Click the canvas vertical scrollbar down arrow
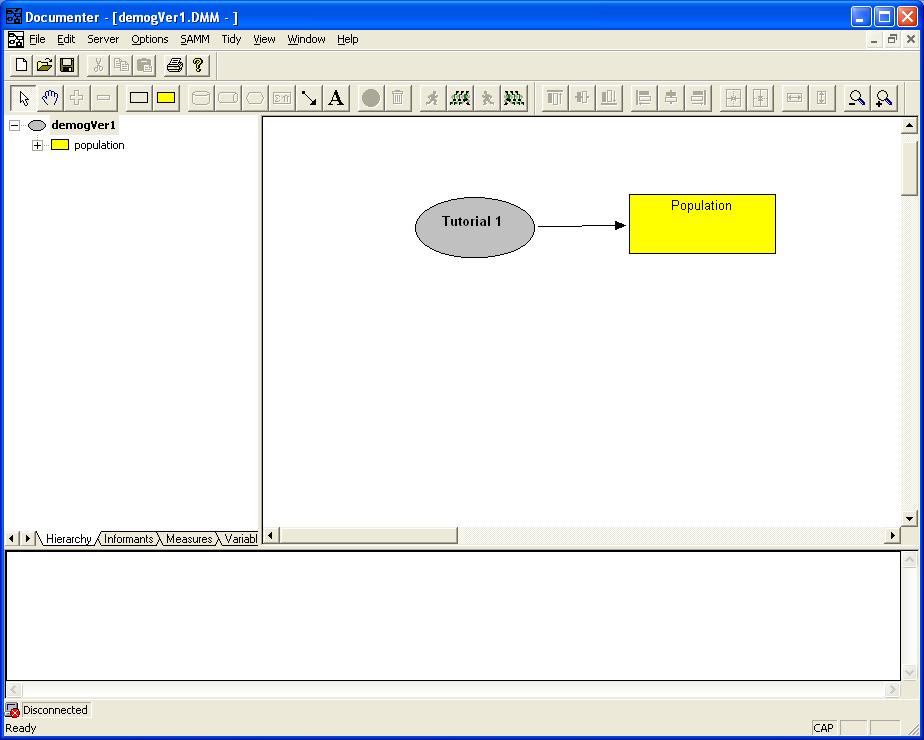Image resolution: width=924 pixels, height=740 pixels. click(909, 518)
